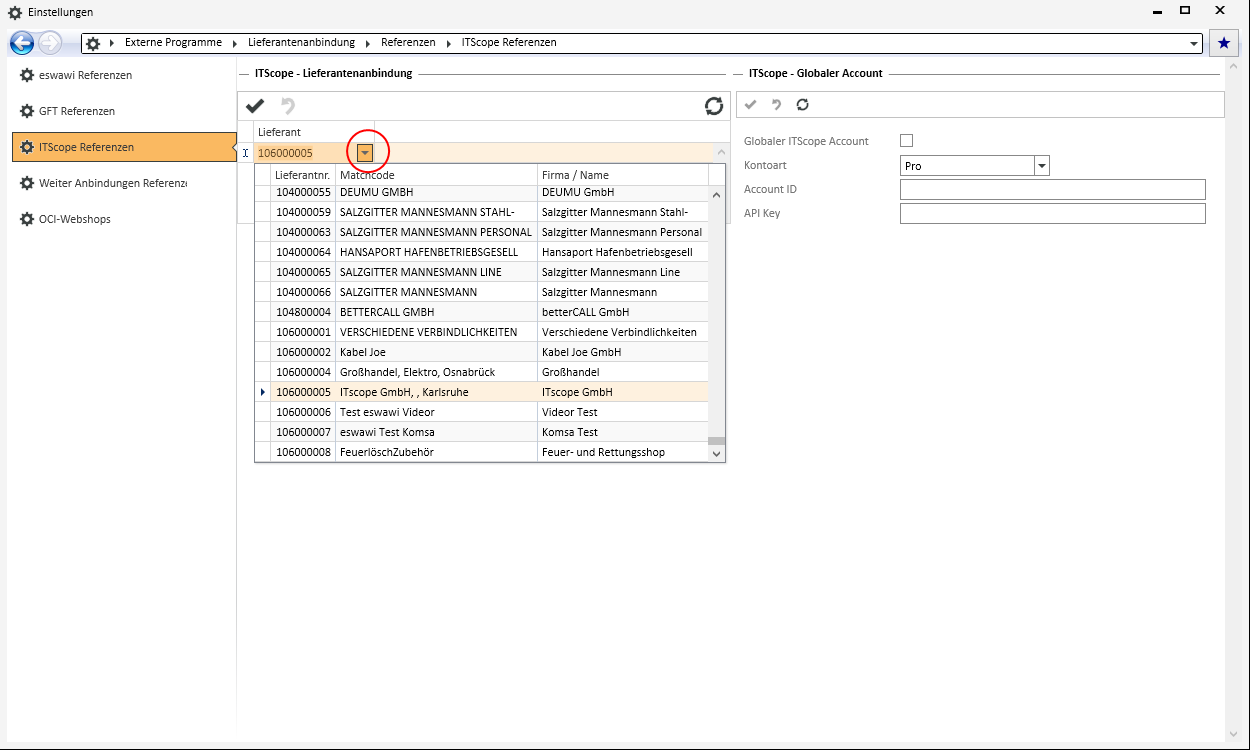The height and width of the screenshot is (750, 1250).
Task: Select the ITscope GmbH, , Karlsruhe matchcode
Action: pos(436,392)
